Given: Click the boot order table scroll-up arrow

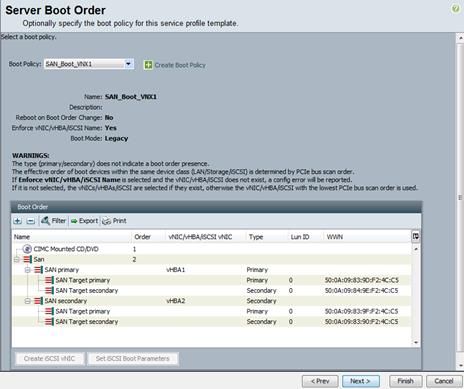Looking at the screenshot, I should [416, 249].
